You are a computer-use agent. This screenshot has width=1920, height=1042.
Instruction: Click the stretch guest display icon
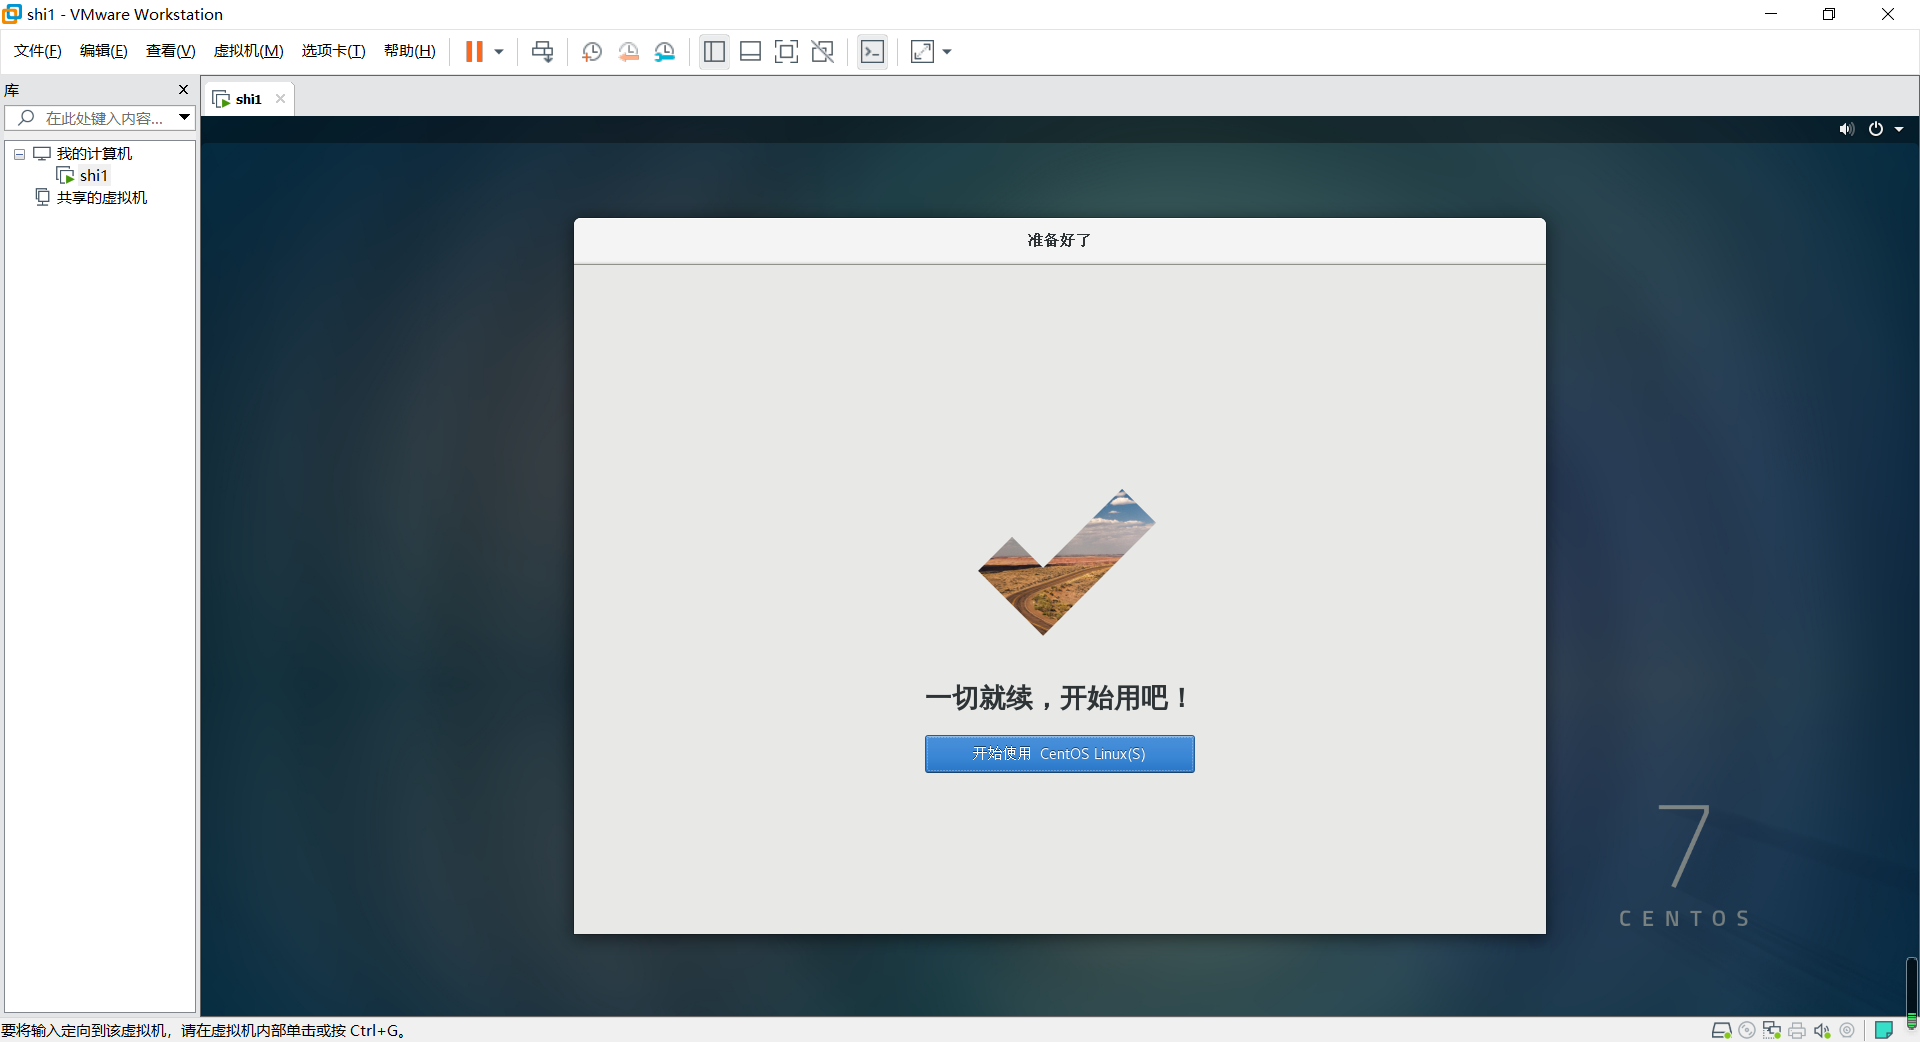pos(922,52)
